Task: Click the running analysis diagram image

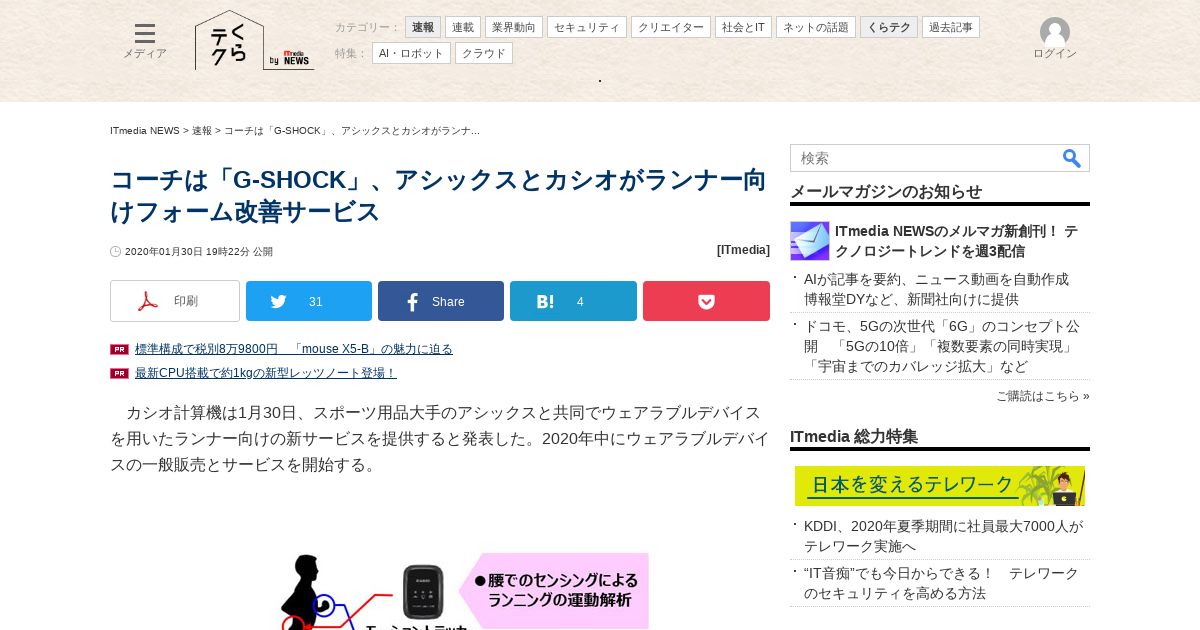Action: click(464, 590)
